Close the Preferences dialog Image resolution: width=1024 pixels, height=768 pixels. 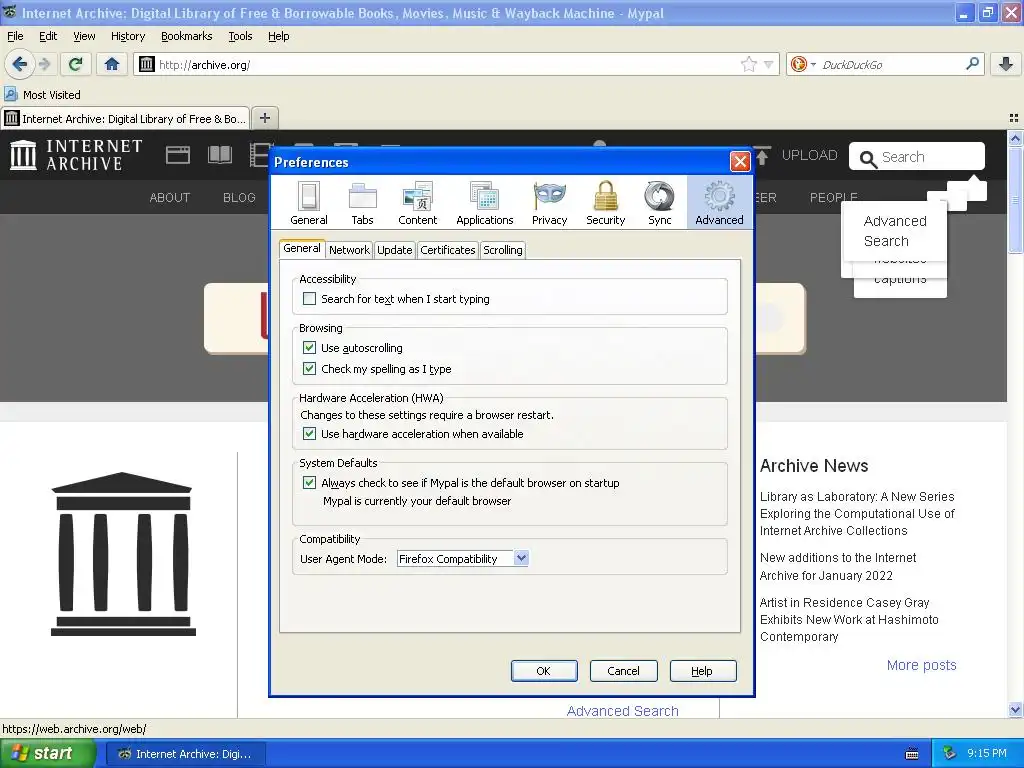(x=739, y=161)
